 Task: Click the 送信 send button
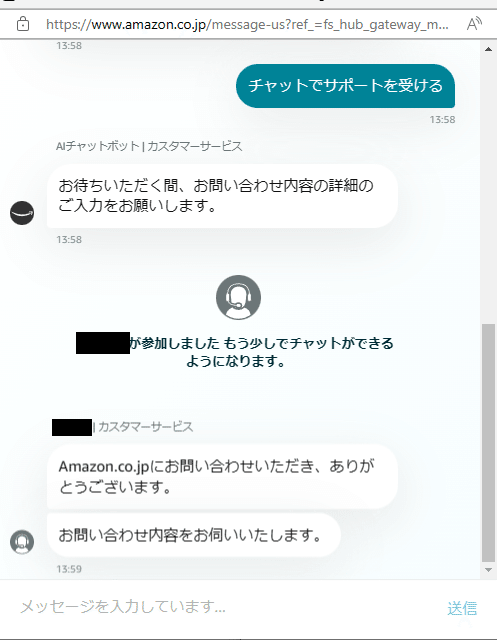462,609
